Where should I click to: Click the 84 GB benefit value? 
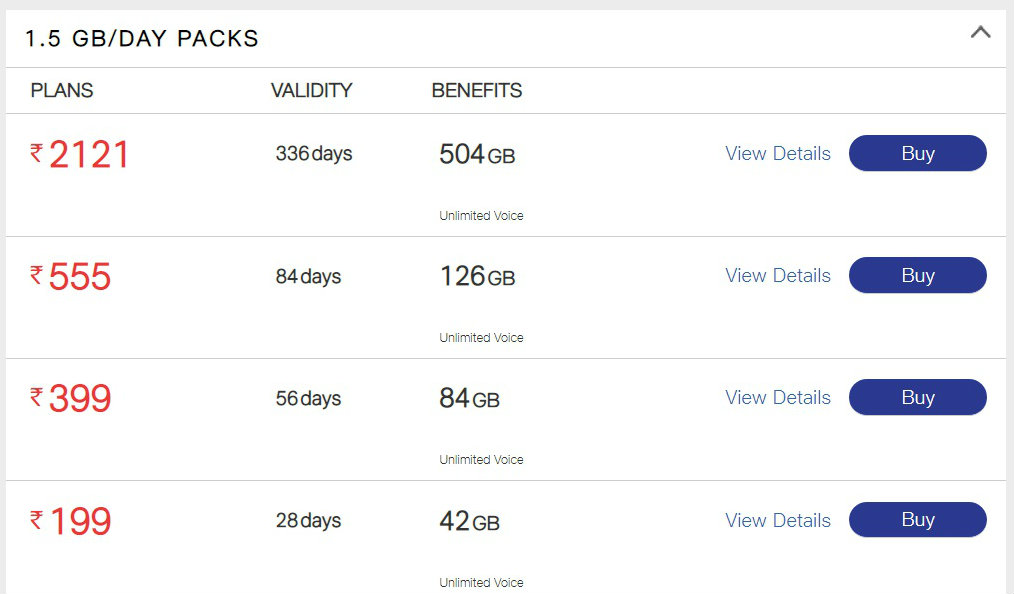[469, 399]
